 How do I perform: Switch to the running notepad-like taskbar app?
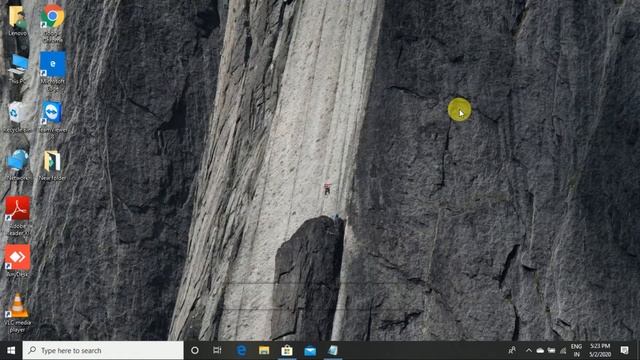(333, 351)
